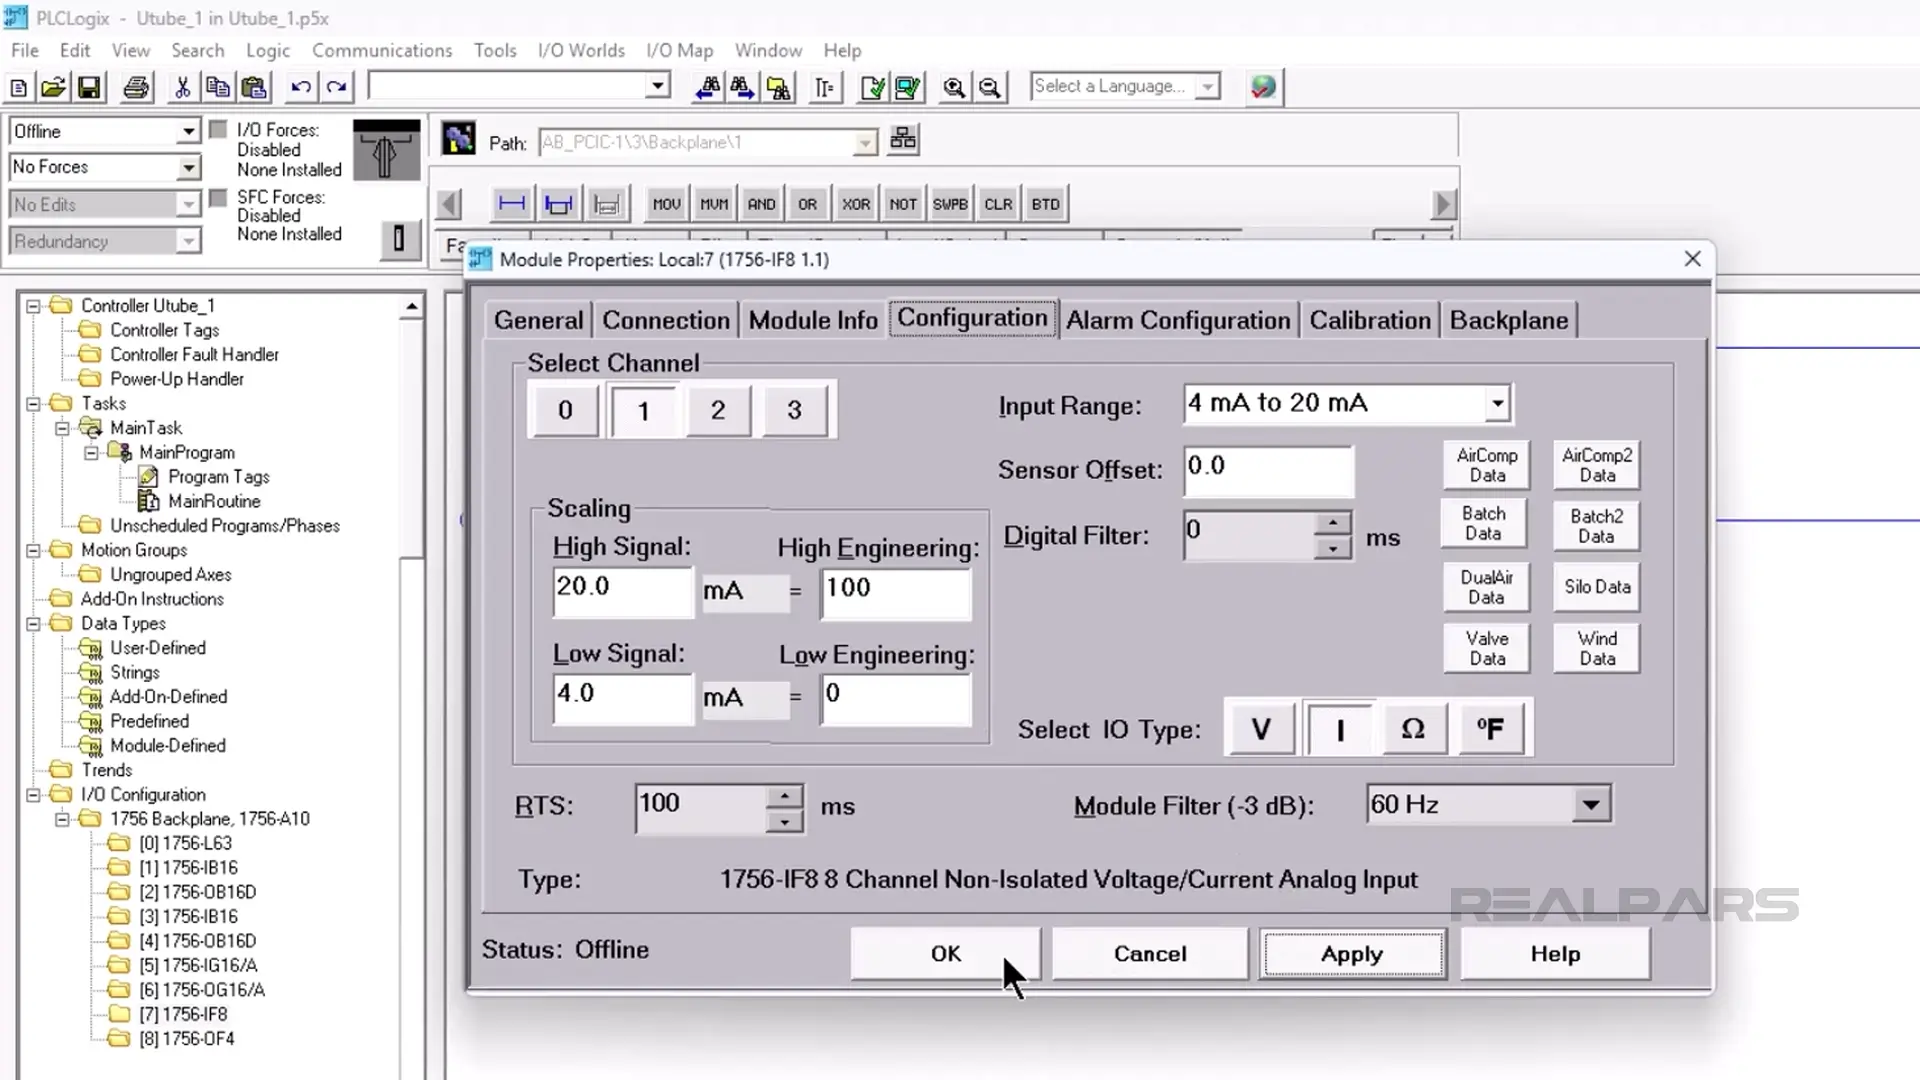
Task: Click the Silo Data button
Action: point(1597,587)
